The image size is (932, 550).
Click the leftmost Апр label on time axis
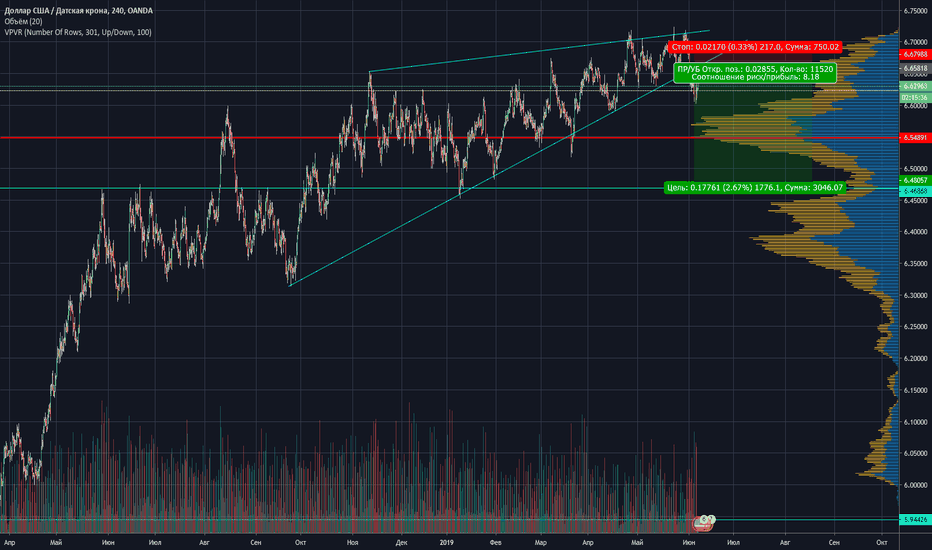[x=9, y=542]
